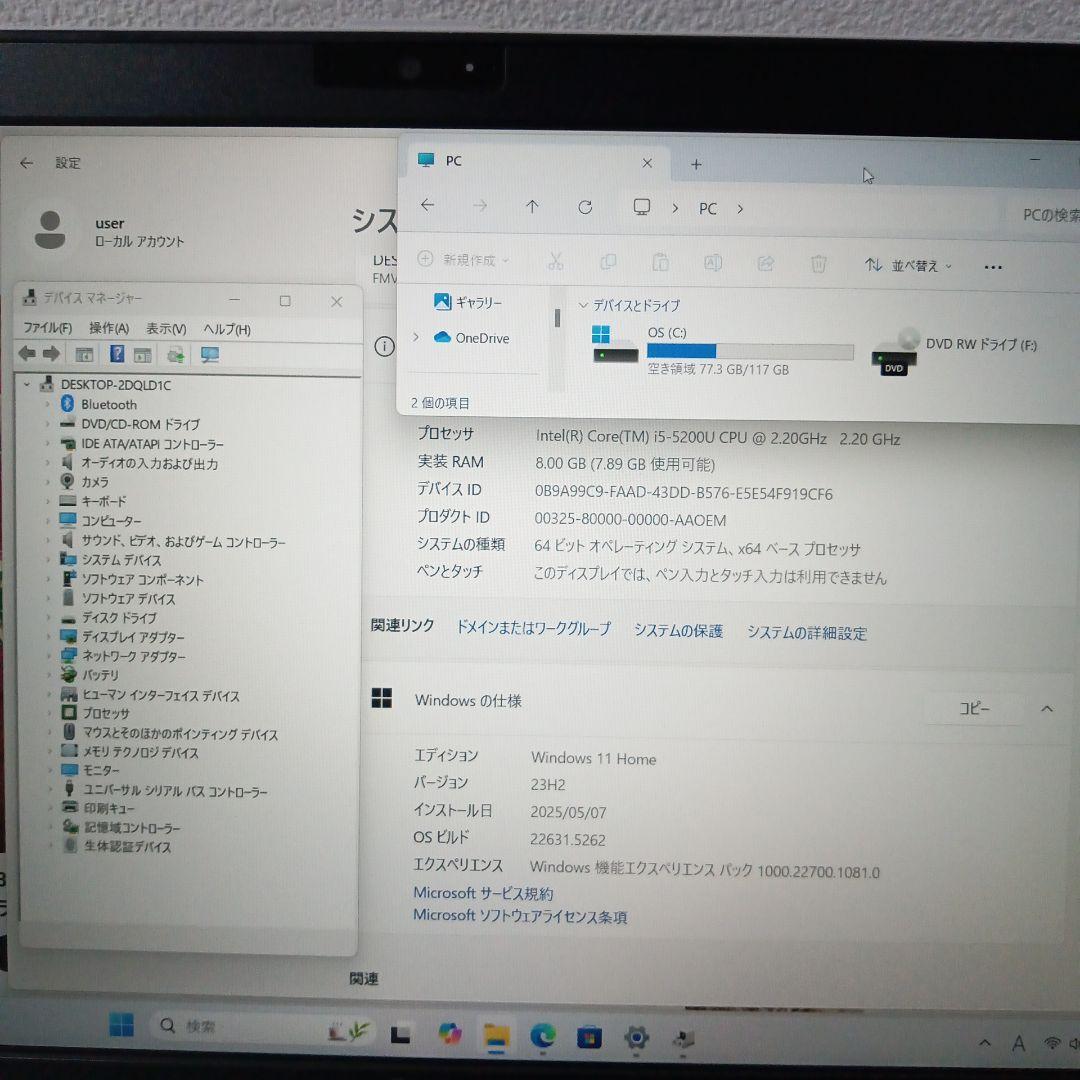
Task: Open 並べ替え sort dropdown
Action: pos(908,265)
